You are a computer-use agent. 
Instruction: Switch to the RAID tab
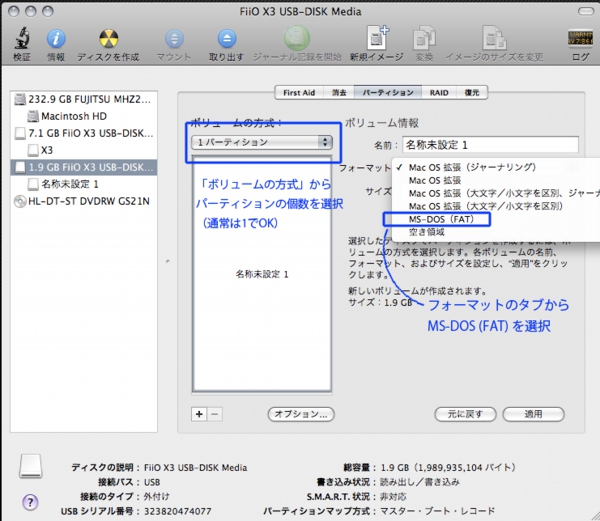[x=439, y=92]
